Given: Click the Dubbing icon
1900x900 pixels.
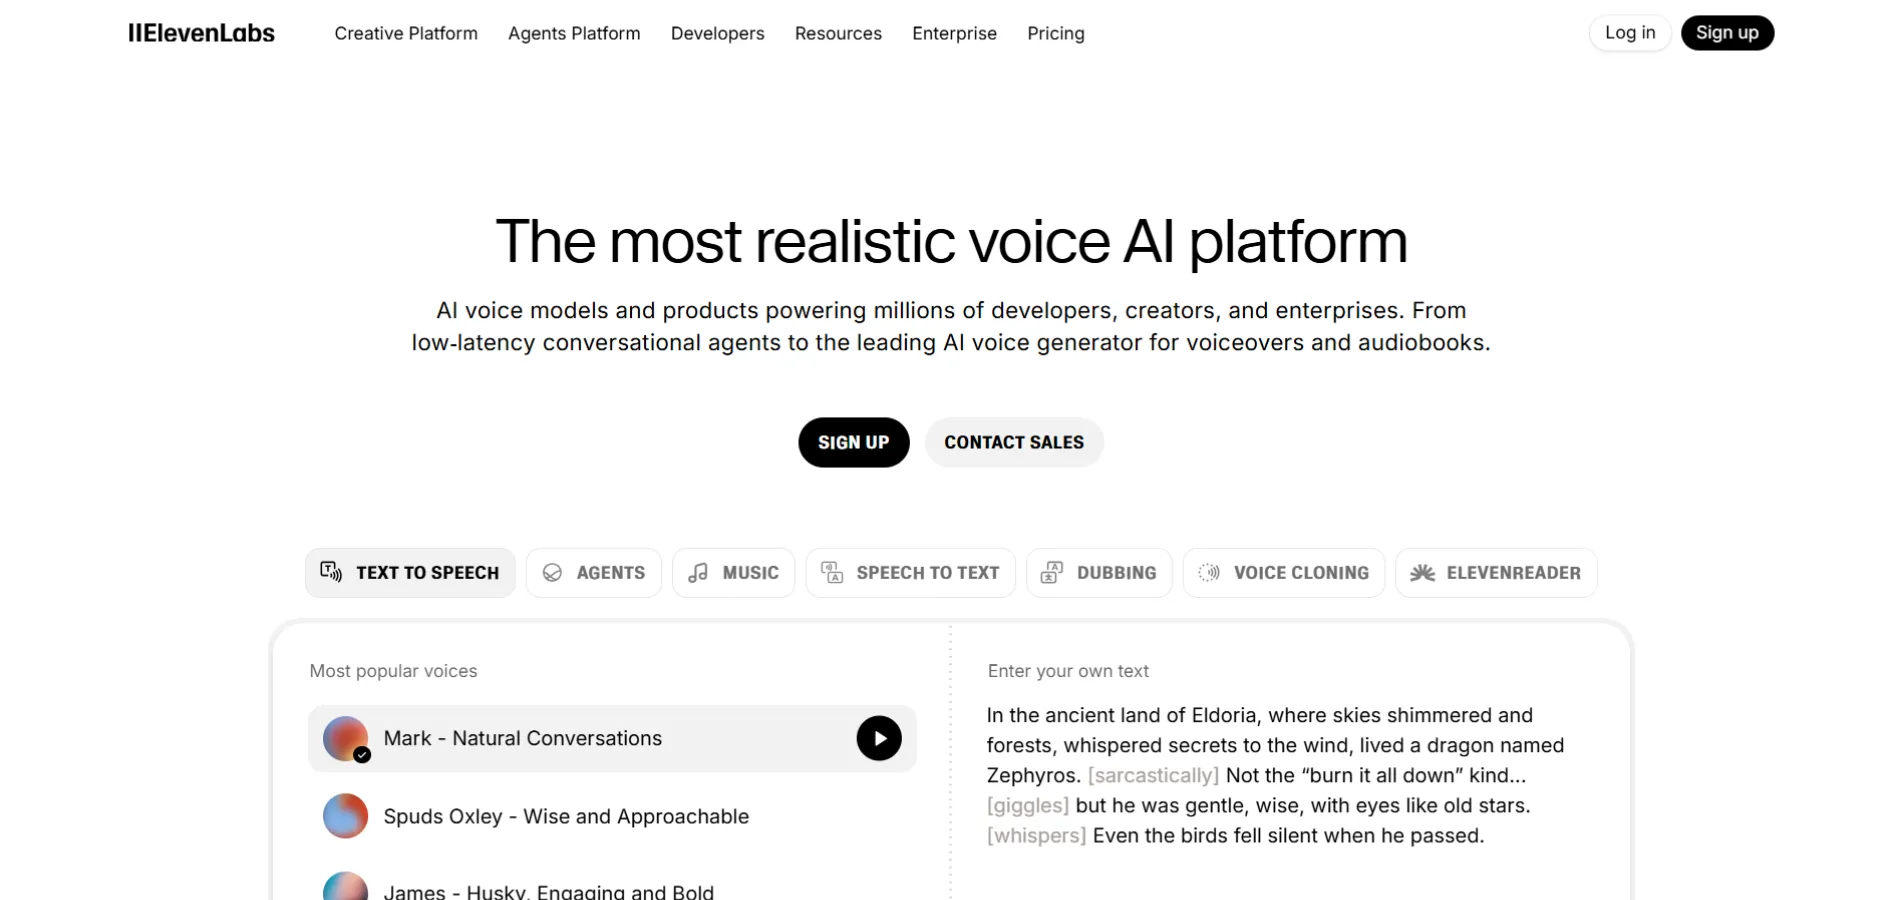Looking at the screenshot, I should click(1052, 573).
